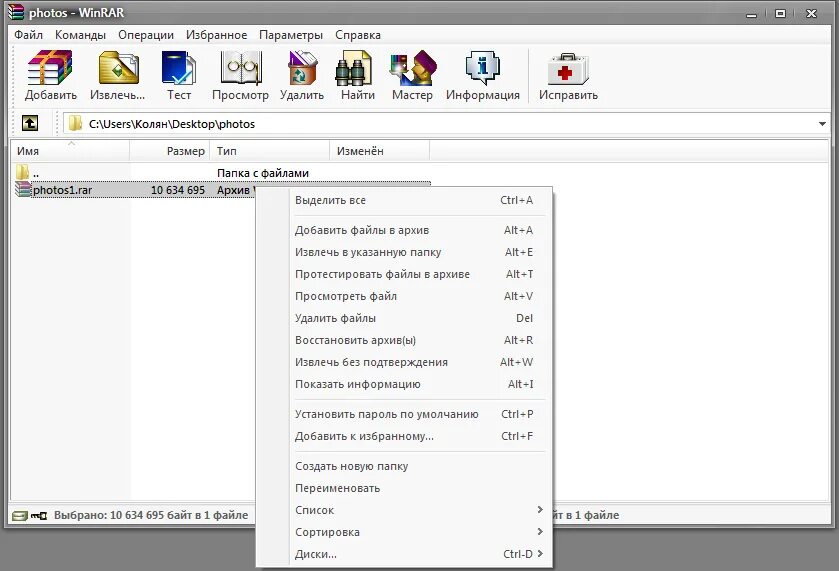Image resolution: width=839 pixels, height=571 pixels.
Task: Expand the Диски submenu arrow
Action: [540, 553]
